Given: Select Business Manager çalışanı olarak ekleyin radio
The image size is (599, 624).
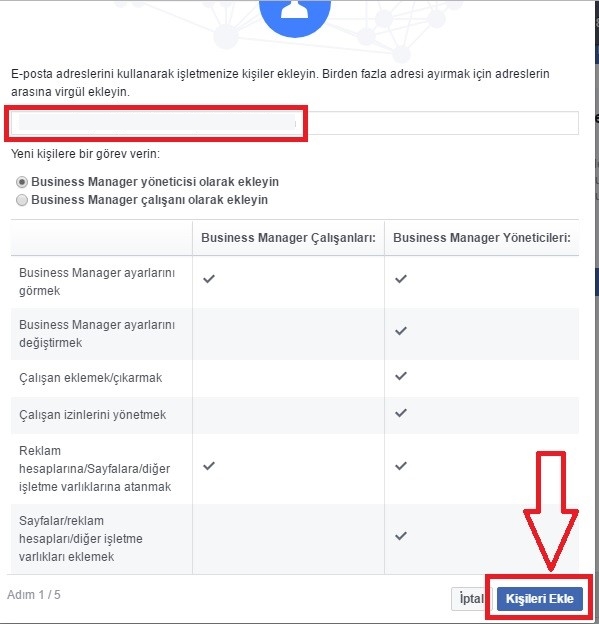Looking at the screenshot, I should click(x=22, y=200).
